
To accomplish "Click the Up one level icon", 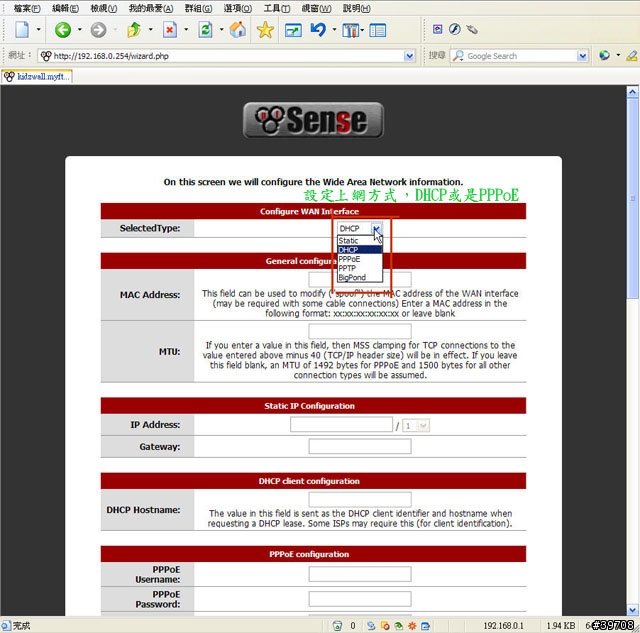I will click(x=134, y=30).
